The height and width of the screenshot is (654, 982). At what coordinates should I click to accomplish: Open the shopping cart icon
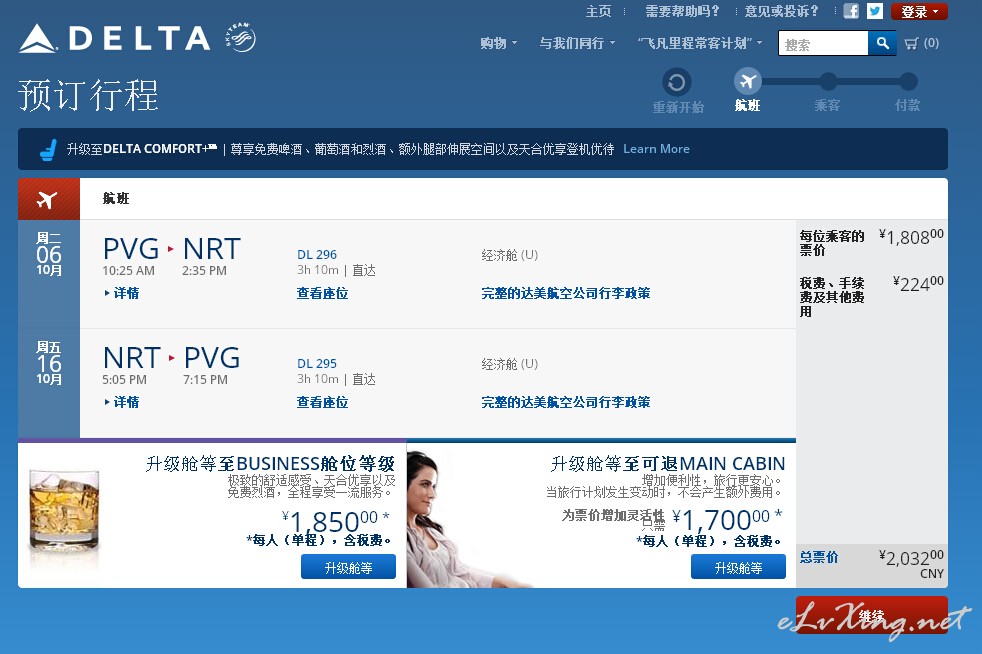pyautogui.click(x=911, y=43)
